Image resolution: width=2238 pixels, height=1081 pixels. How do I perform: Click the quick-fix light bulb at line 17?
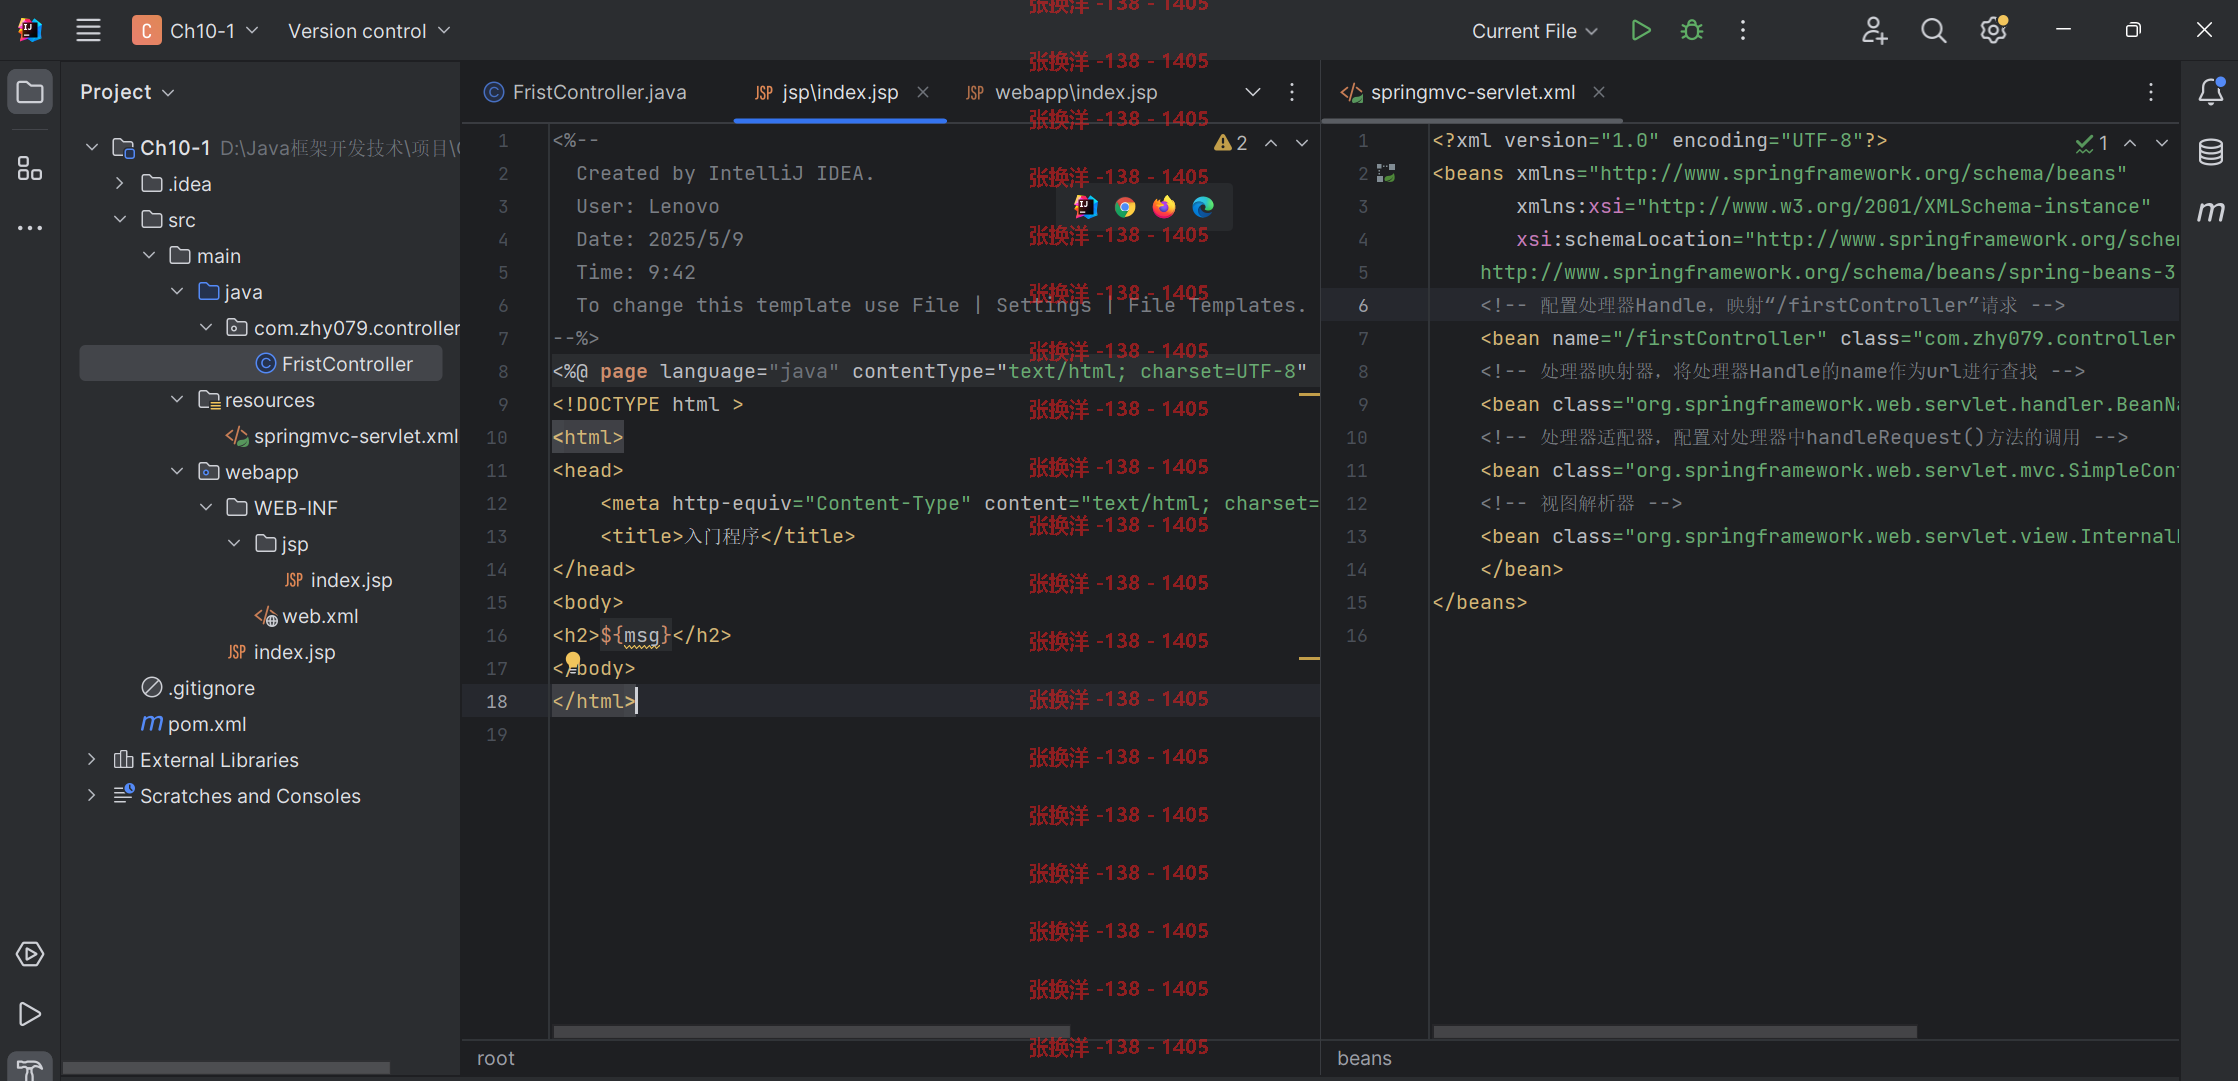(x=572, y=660)
